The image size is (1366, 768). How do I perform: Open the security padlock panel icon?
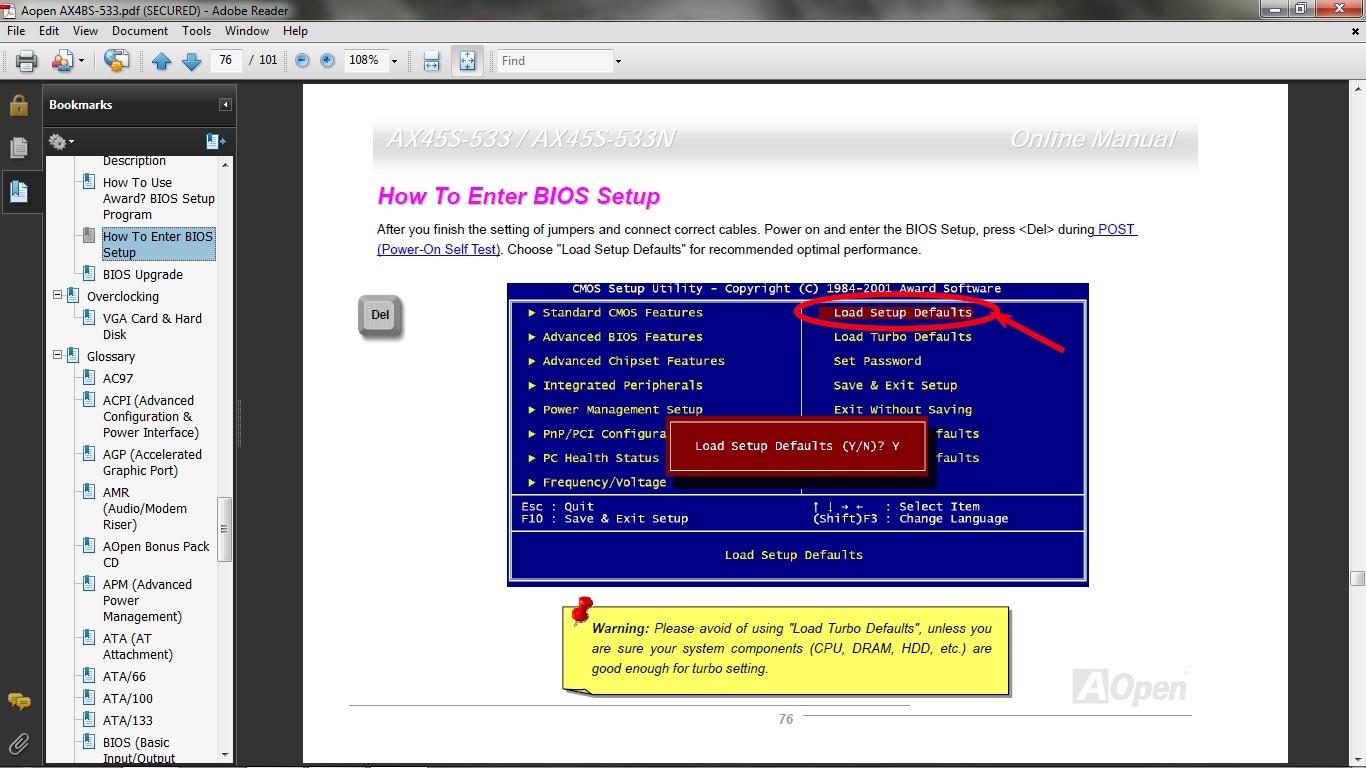pos(18,105)
